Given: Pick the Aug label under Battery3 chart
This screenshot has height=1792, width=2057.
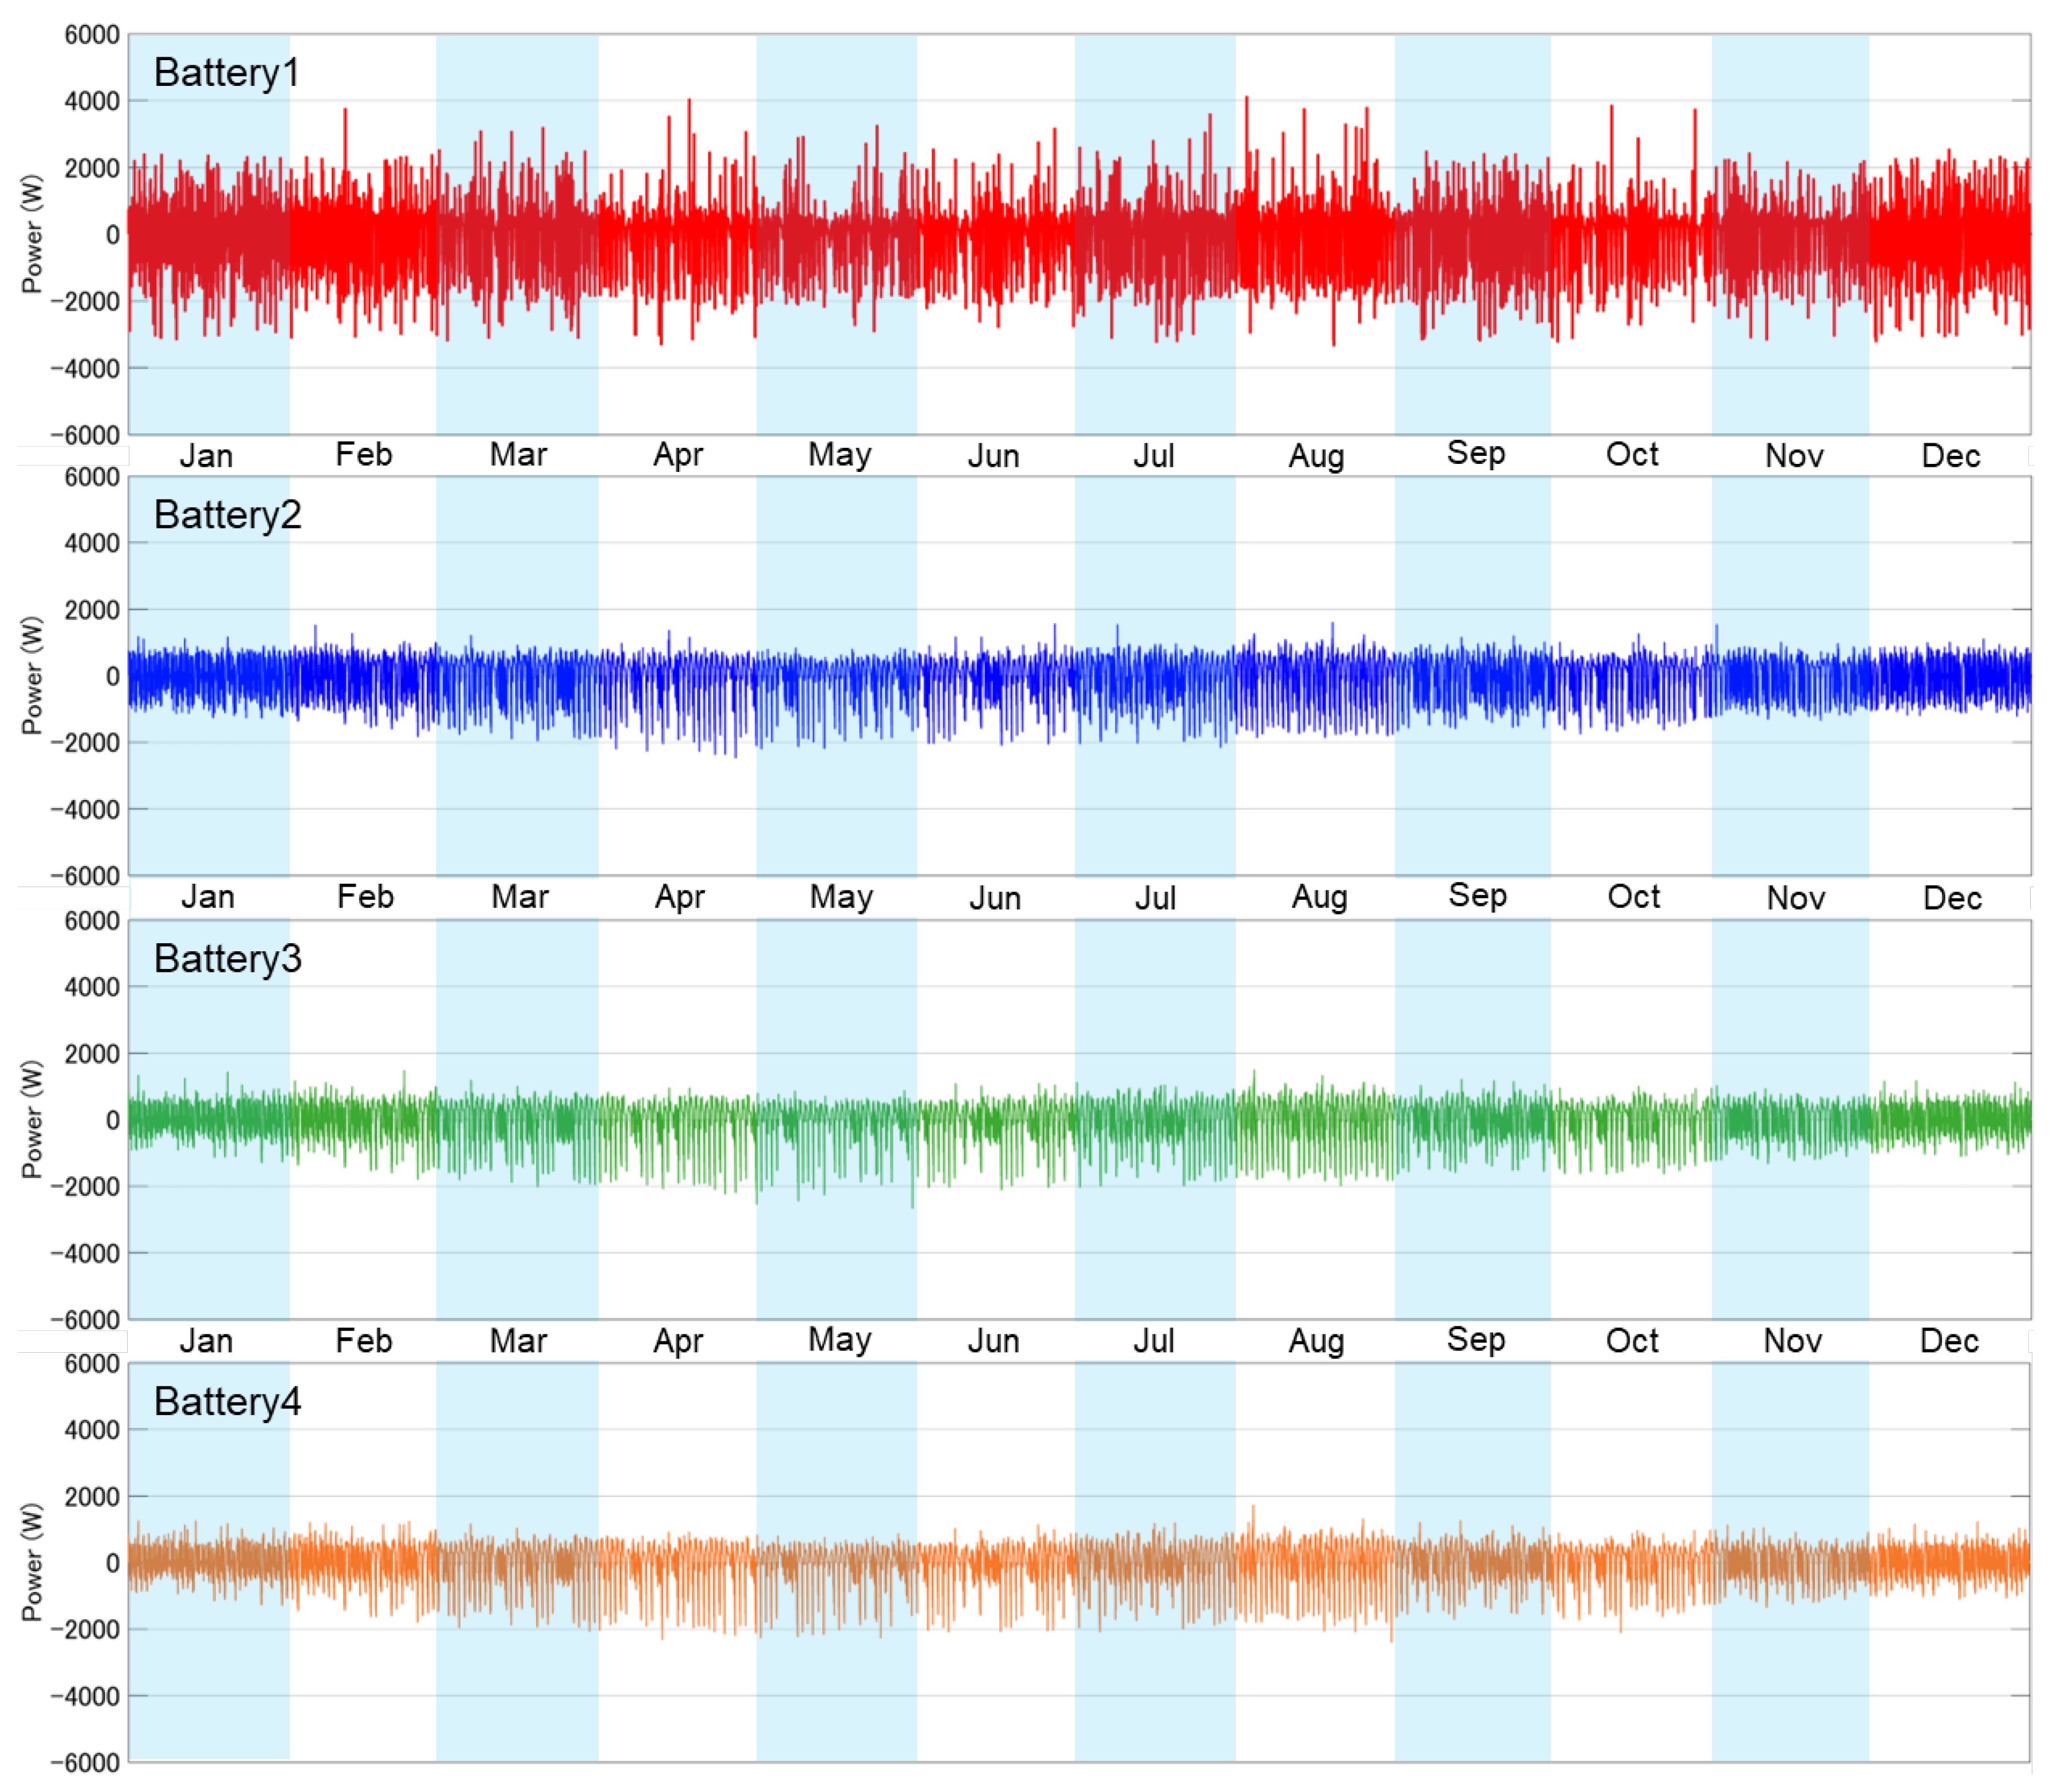Looking at the screenshot, I should [1316, 1342].
